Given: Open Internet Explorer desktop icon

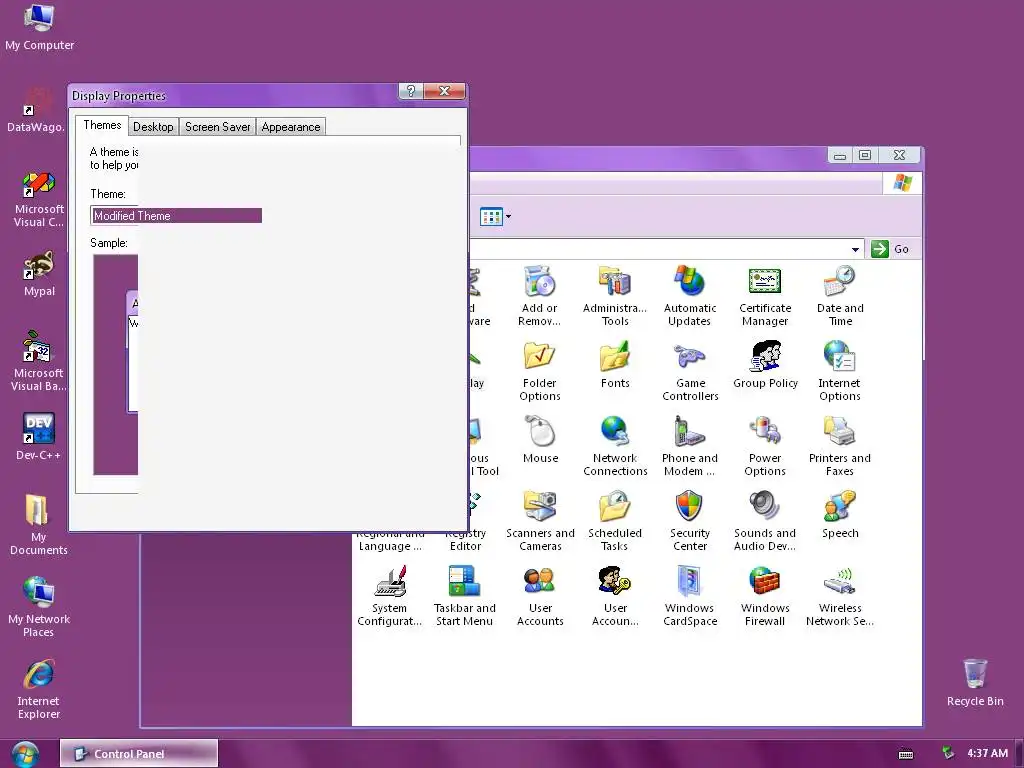Looking at the screenshot, I should (x=39, y=689).
